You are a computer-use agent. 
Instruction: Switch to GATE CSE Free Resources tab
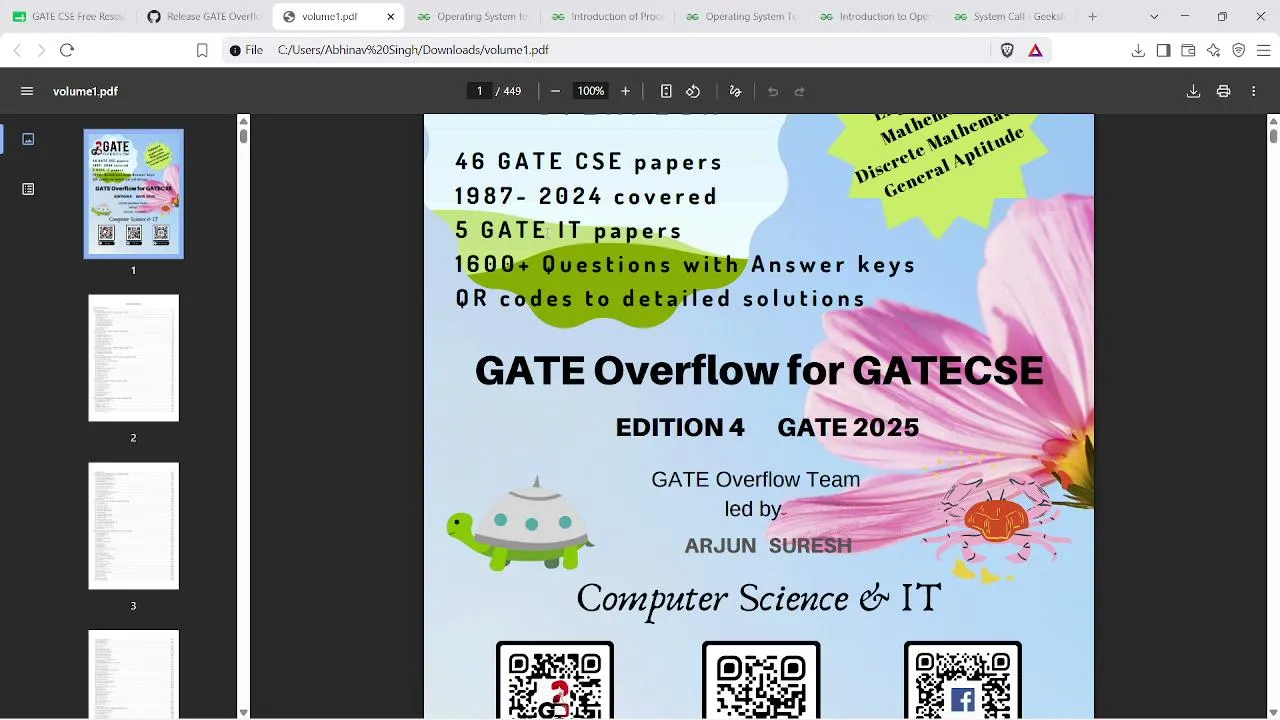tap(68, 16)
